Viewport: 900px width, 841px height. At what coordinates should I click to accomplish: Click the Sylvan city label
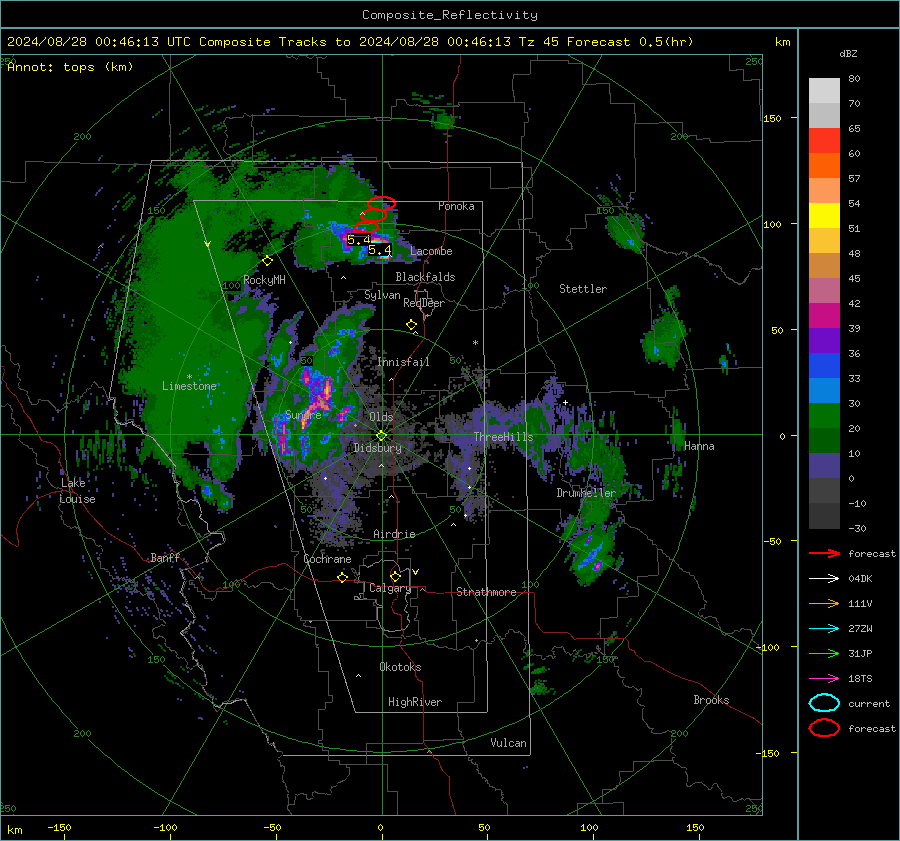click(x=382, y=295)
